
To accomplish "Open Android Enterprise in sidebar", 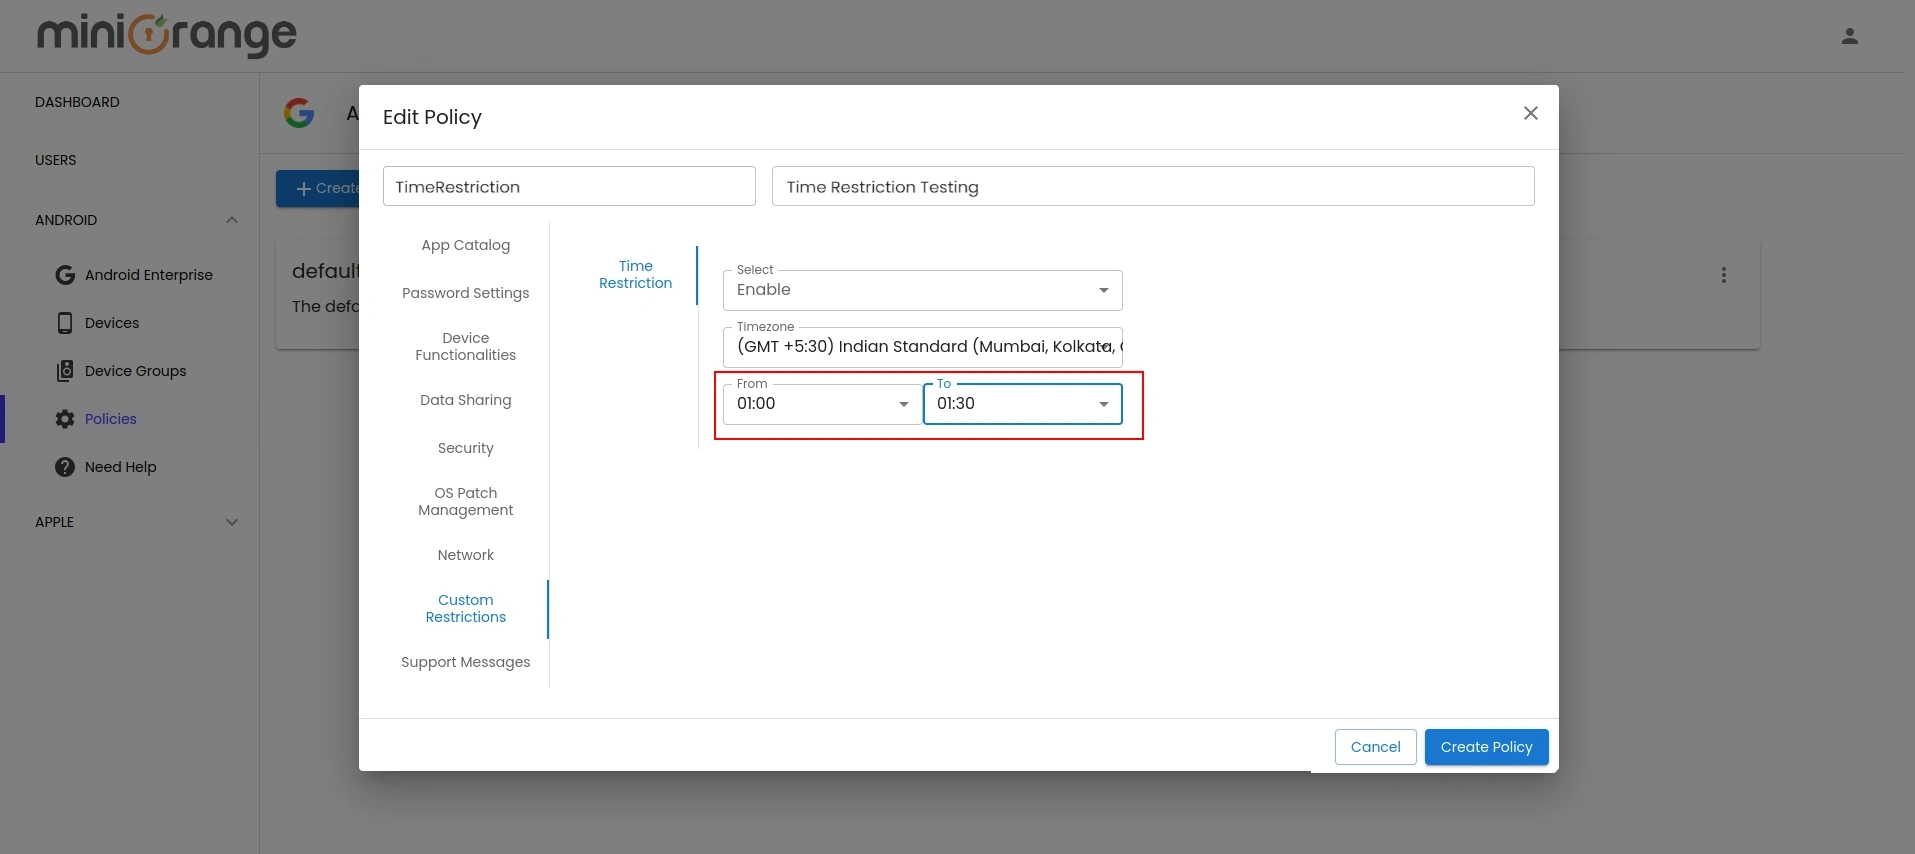I will point(149,275).
